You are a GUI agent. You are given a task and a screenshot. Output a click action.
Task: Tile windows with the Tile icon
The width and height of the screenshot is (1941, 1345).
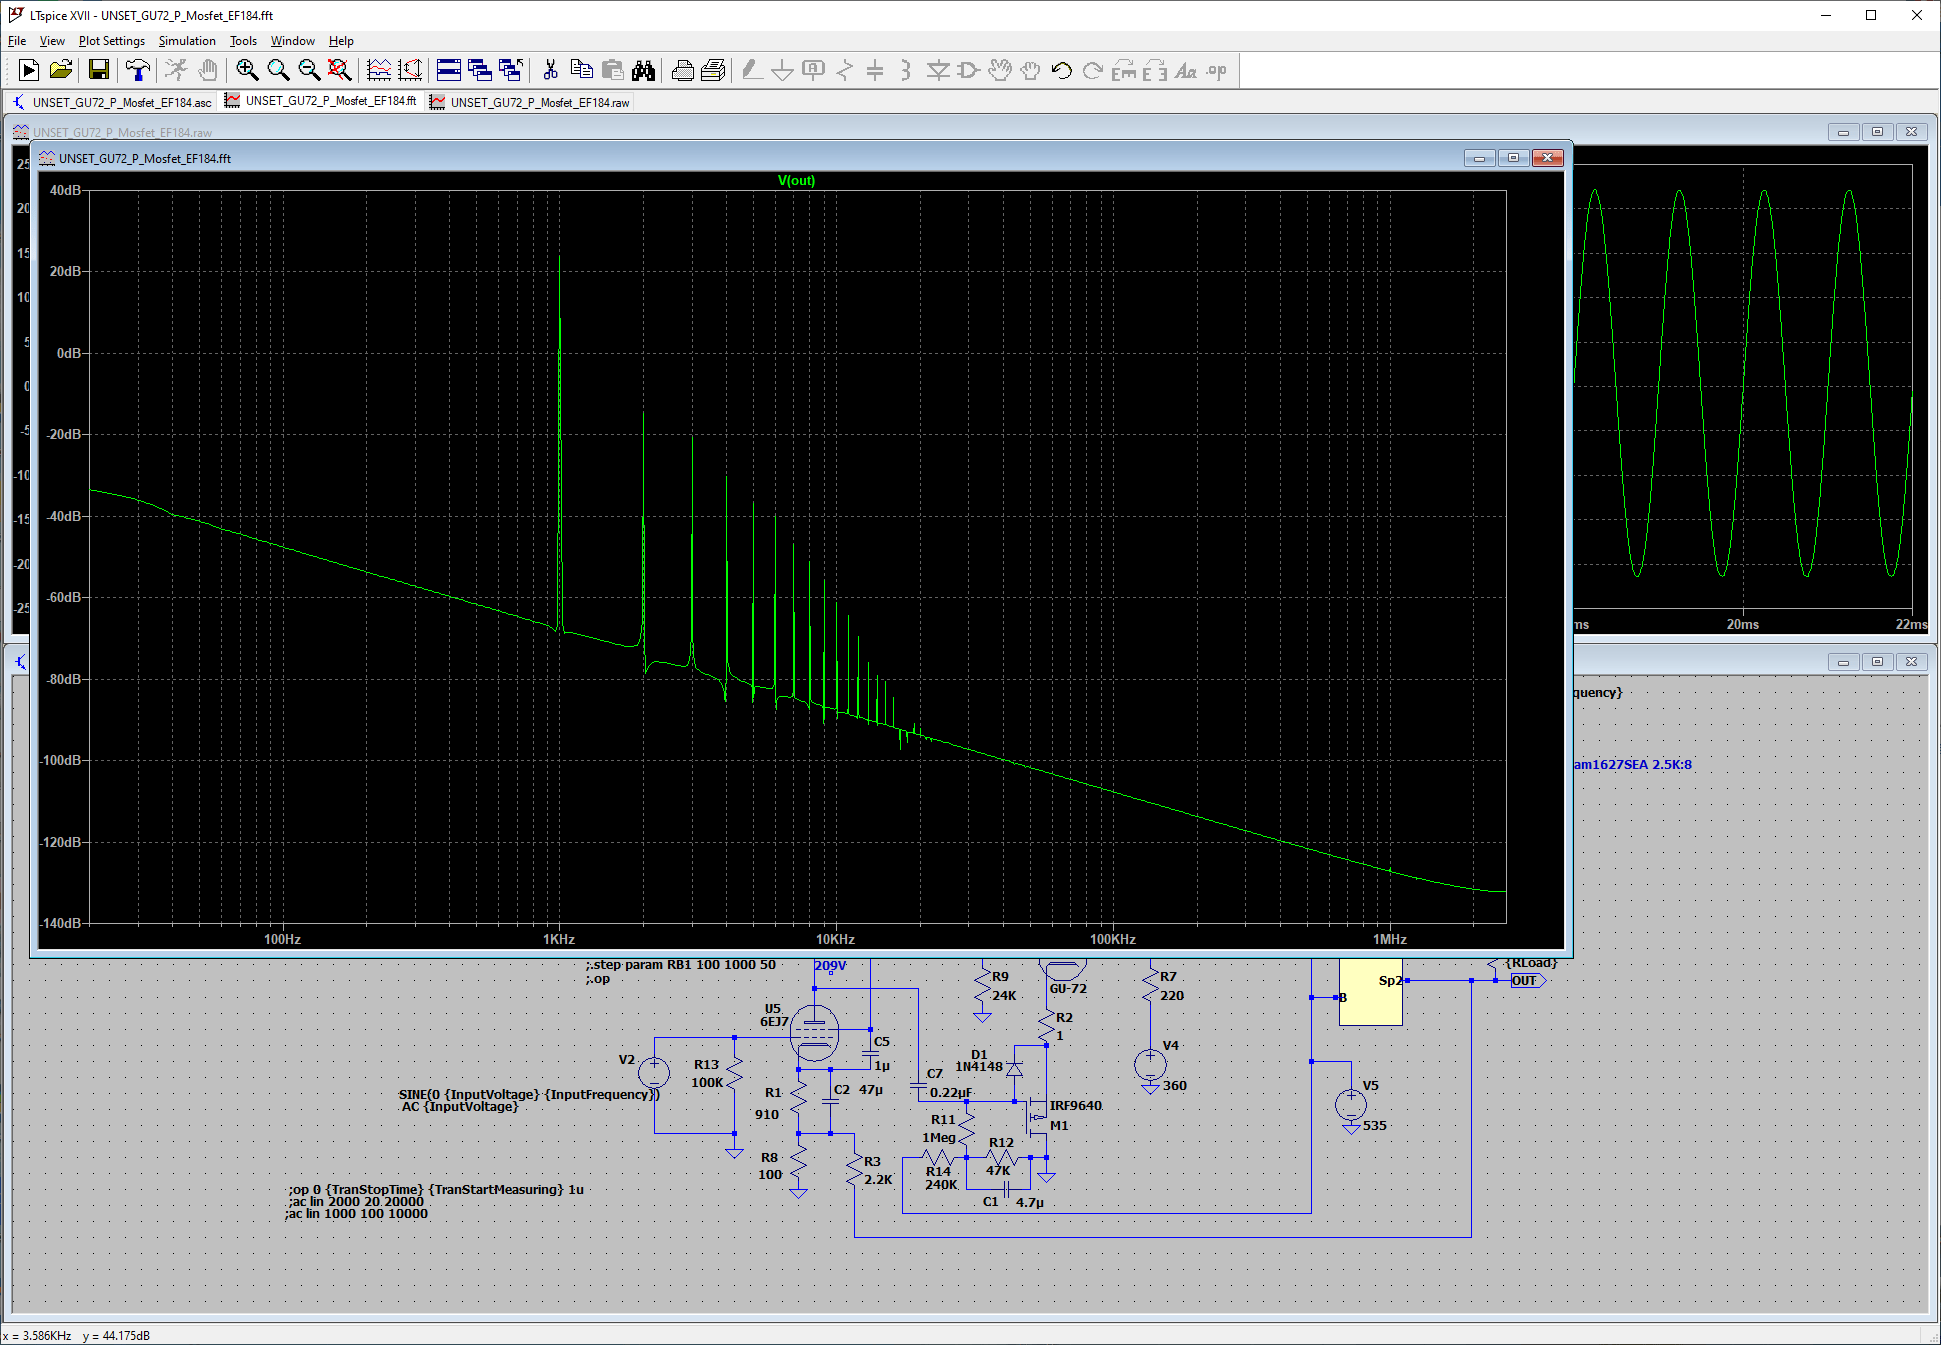[449, 70]
